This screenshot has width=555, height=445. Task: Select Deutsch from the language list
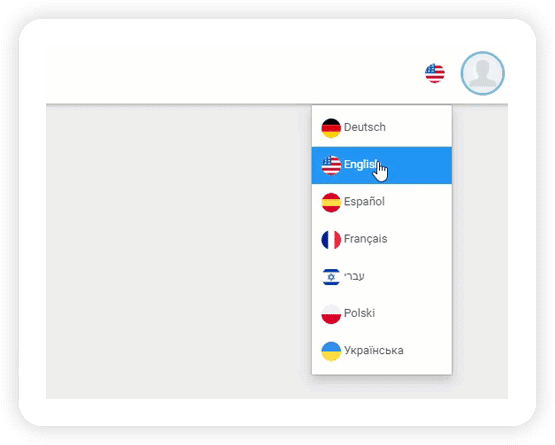coord(382,127)
